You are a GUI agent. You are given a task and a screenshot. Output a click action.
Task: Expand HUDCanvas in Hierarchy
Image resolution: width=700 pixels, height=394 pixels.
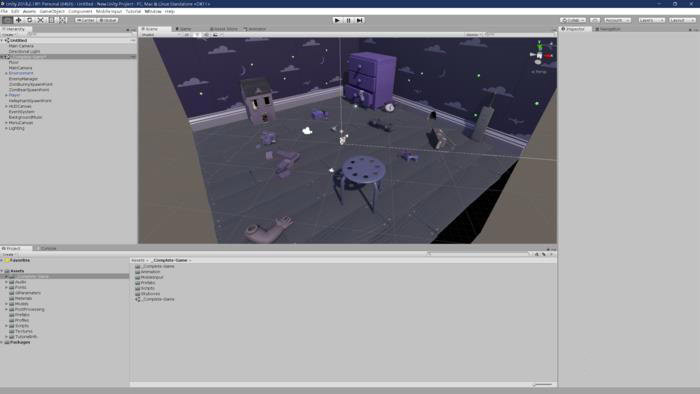coord(6,106)
